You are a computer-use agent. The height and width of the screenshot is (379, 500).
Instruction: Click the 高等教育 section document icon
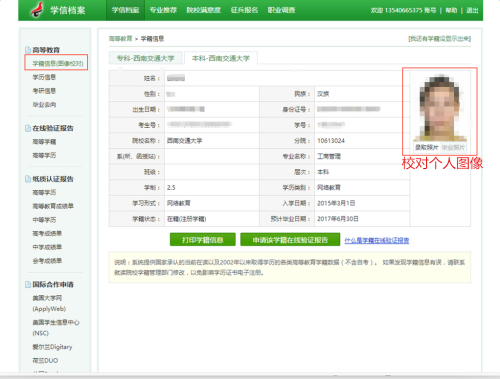[x=28, y=50]
